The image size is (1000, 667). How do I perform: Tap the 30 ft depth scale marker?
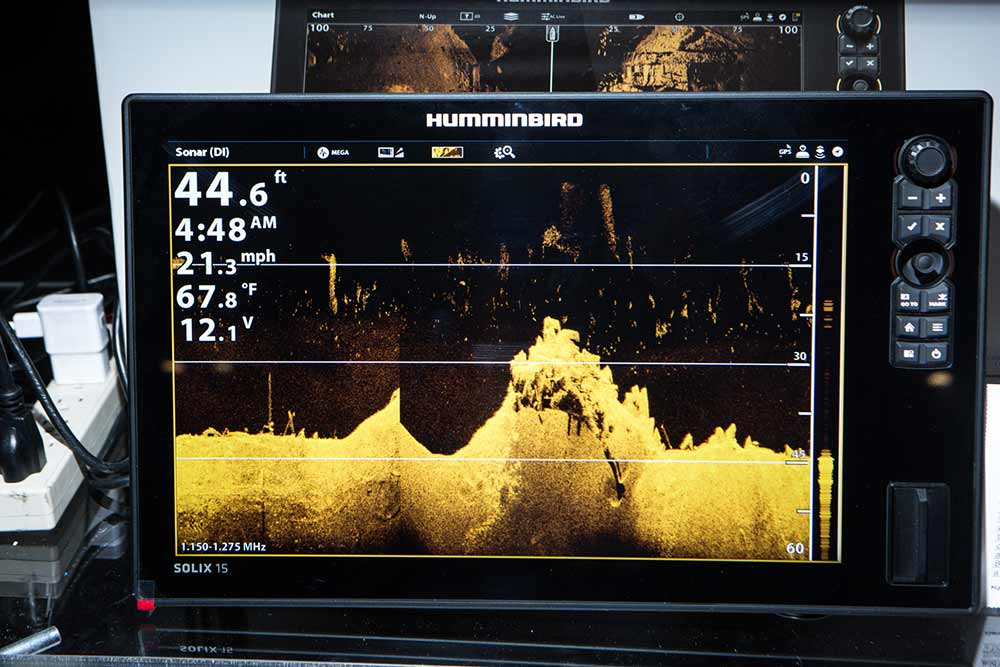pyautogui.click(x=800, y=356)
